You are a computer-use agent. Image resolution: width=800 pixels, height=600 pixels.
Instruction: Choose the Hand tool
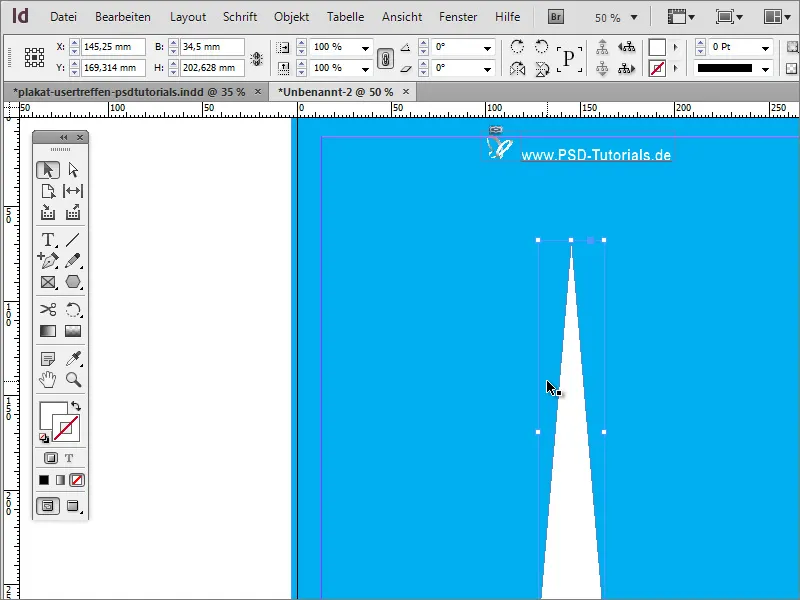coord(47,380)
